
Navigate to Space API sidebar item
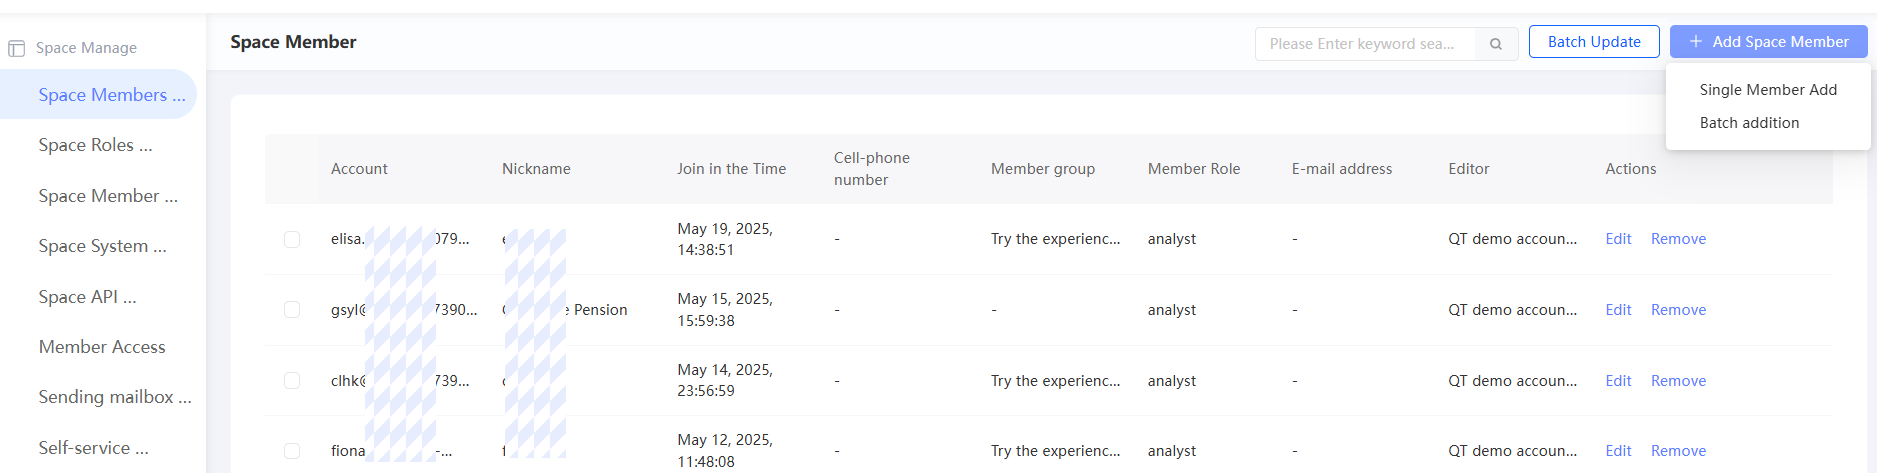tap(87, 297)
